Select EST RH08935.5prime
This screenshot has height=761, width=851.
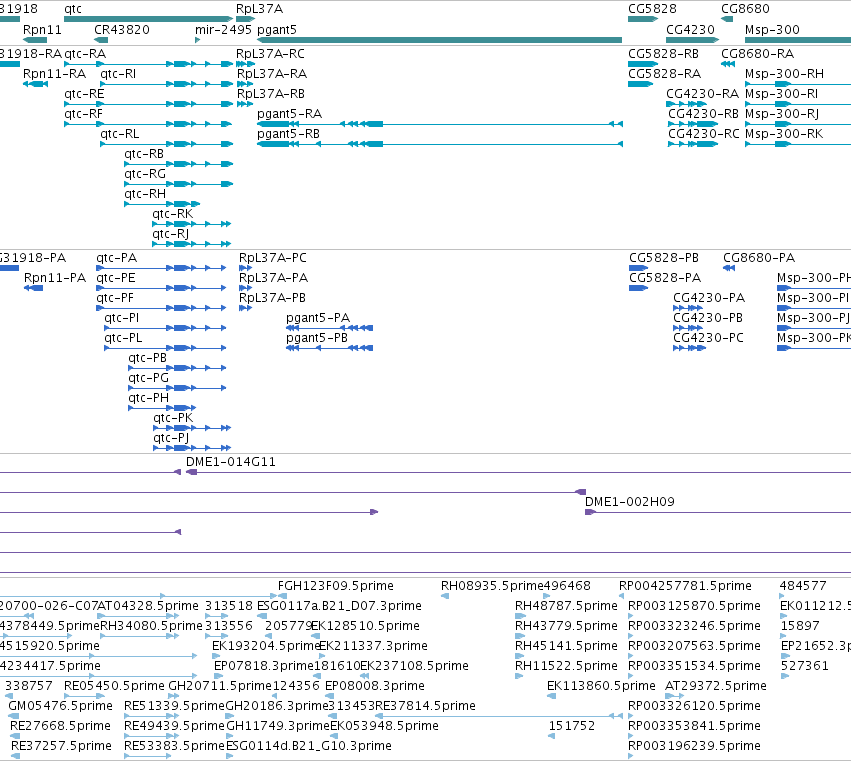tap(492, 586)
